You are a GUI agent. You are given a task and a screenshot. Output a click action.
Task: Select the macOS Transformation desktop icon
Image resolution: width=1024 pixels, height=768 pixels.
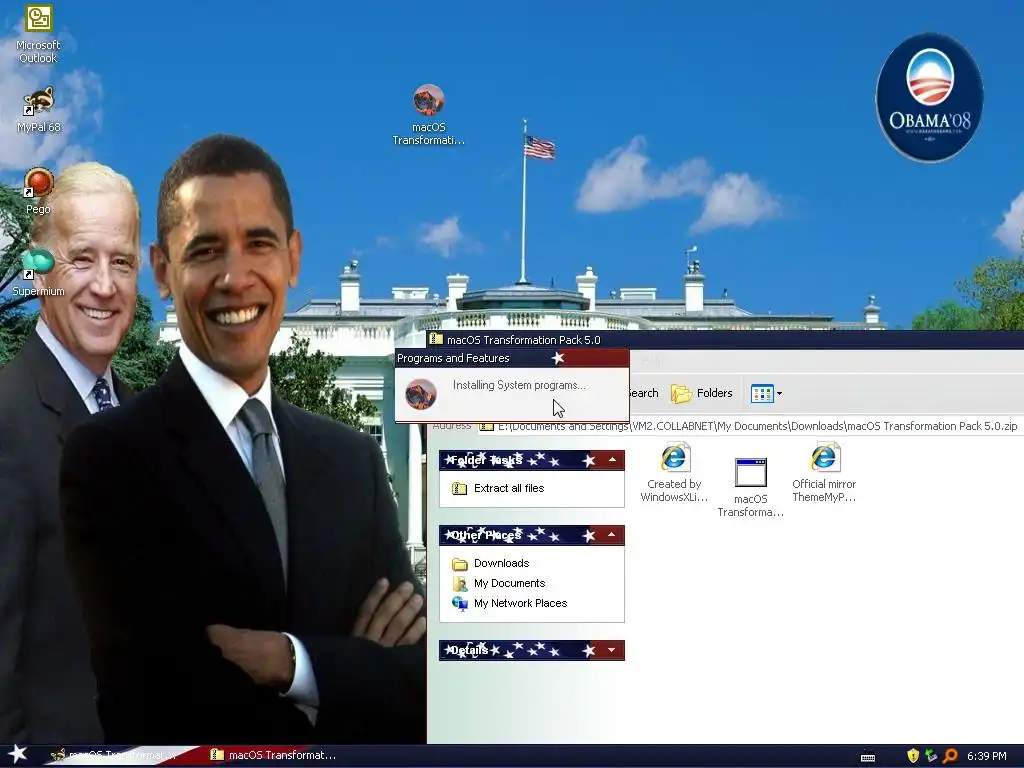428,115
